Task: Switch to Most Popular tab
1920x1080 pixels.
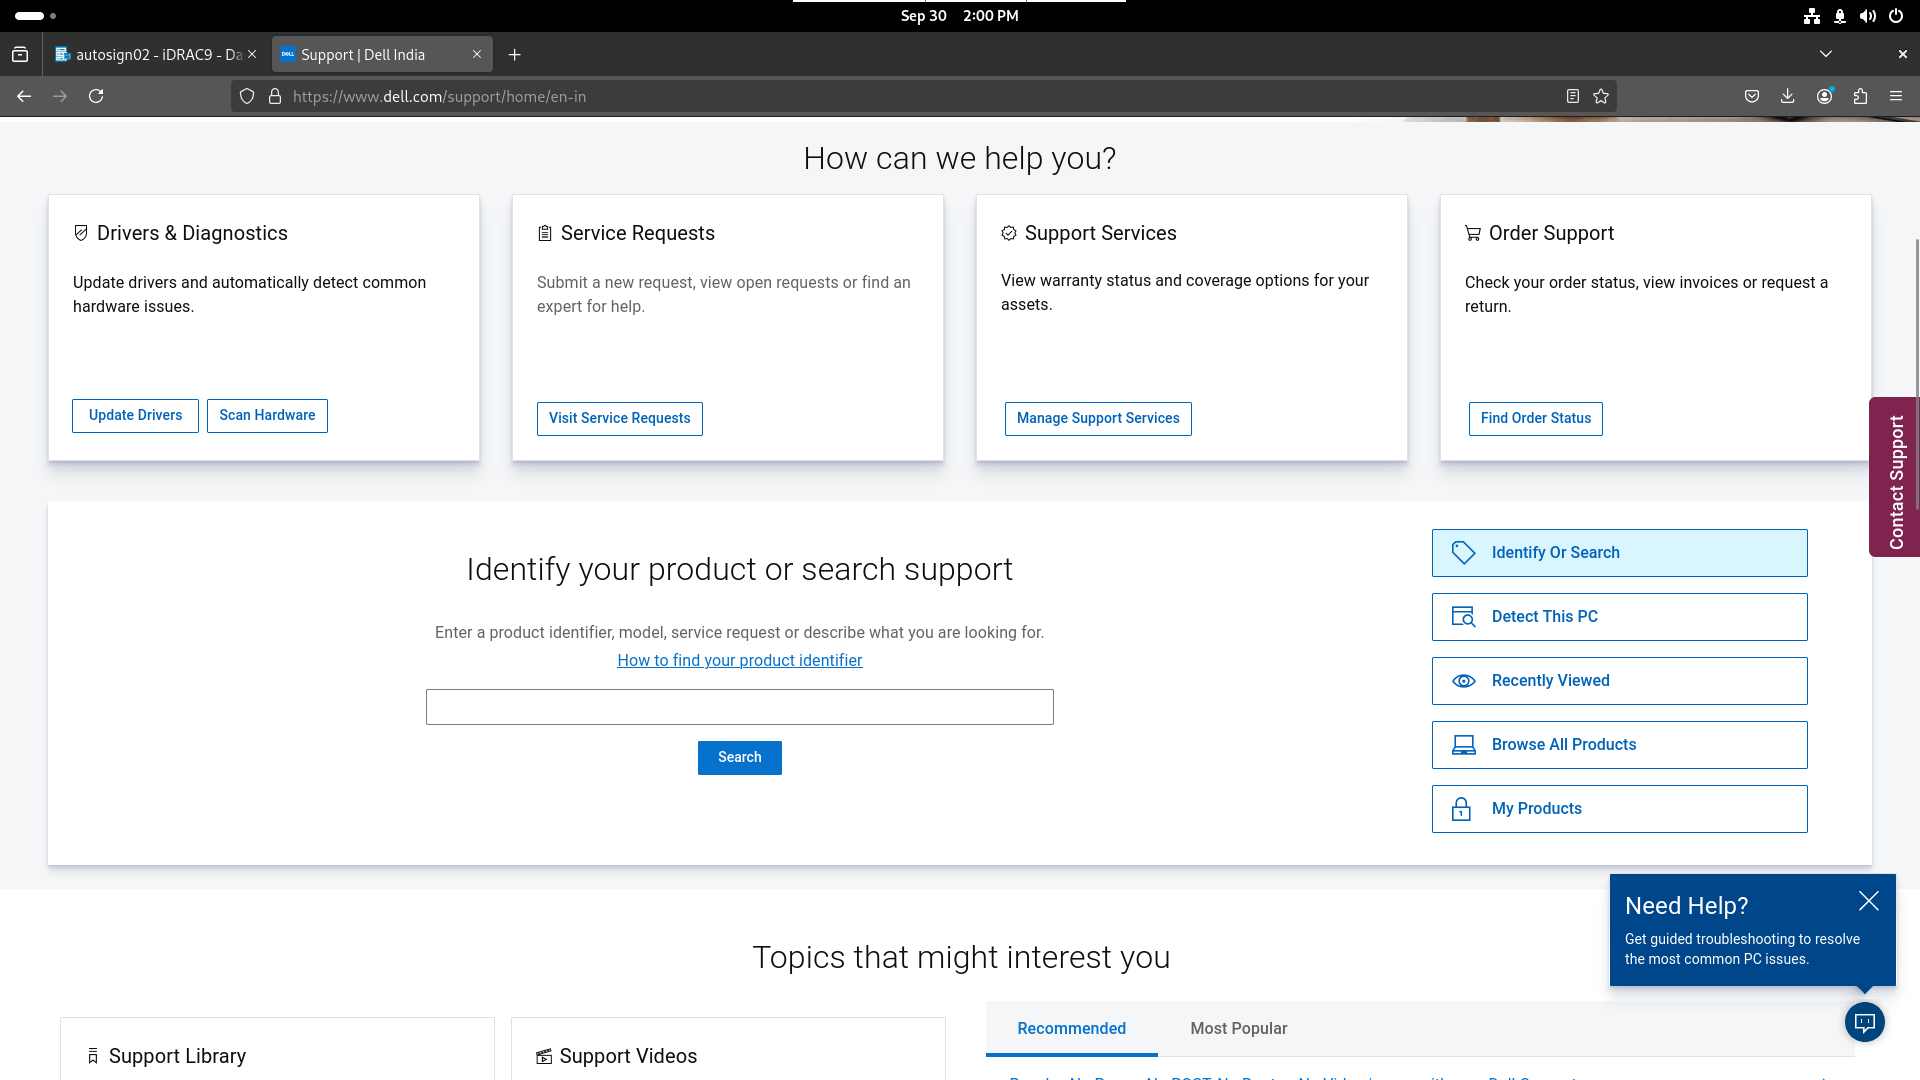Action: tap(1238, 1028)
